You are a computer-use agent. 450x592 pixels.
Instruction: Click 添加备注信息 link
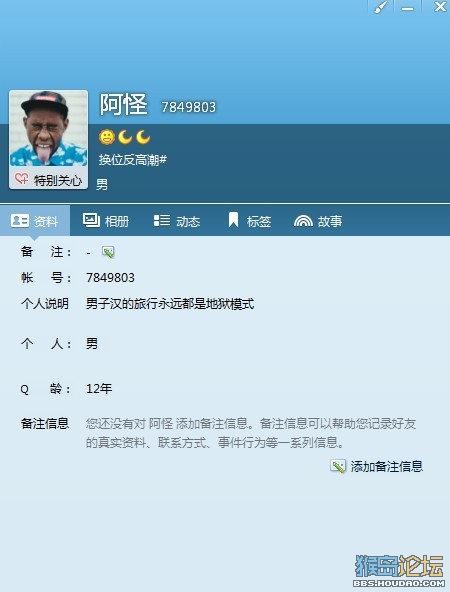(x=387, y=467)
